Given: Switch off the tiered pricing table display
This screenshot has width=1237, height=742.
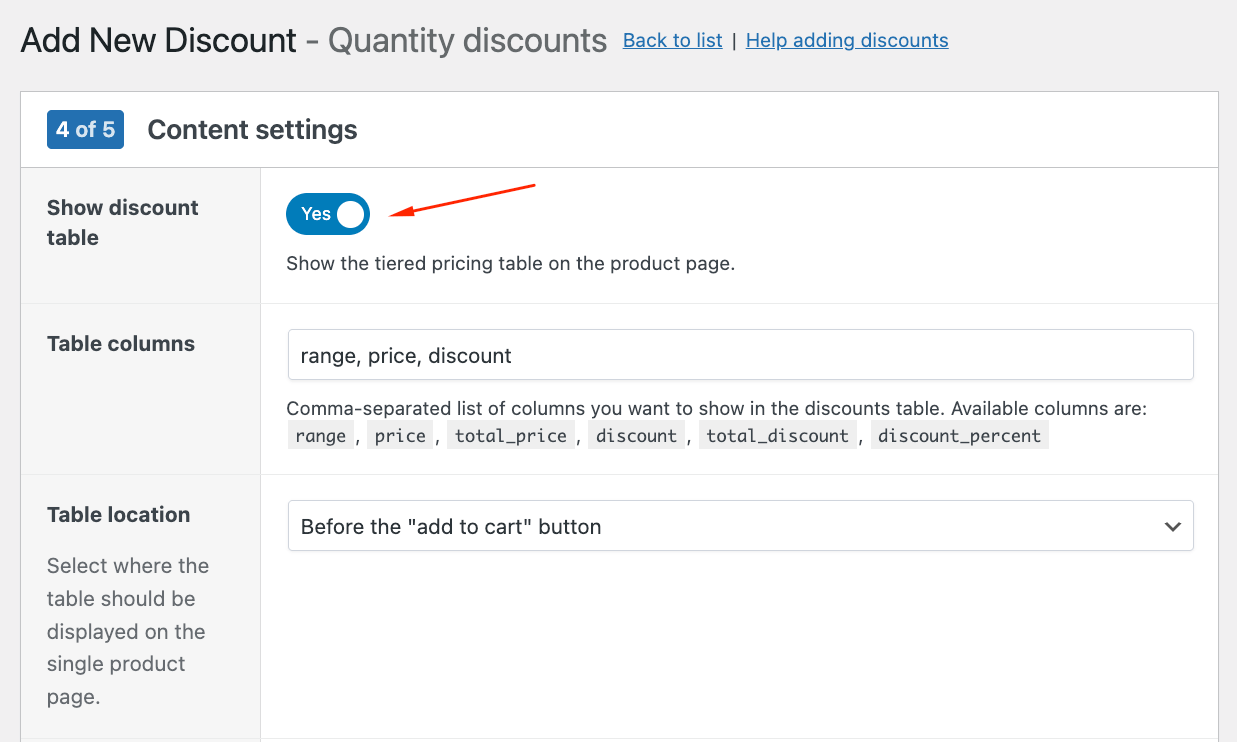Looking at the screenshot, I should pyautogui.click(x=327, y=213).
